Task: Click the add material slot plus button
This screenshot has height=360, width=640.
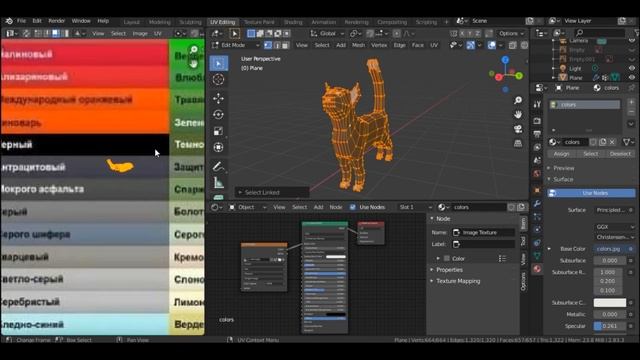Action: click(631, 102)
